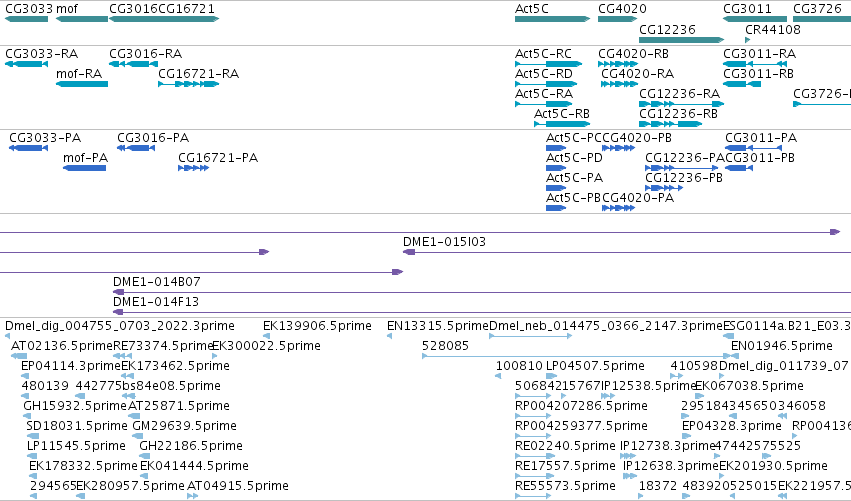Click the CG4020-PA protein glyph
Screen dimensions: 851x501
pyautogui.click(x=618, y=208)
